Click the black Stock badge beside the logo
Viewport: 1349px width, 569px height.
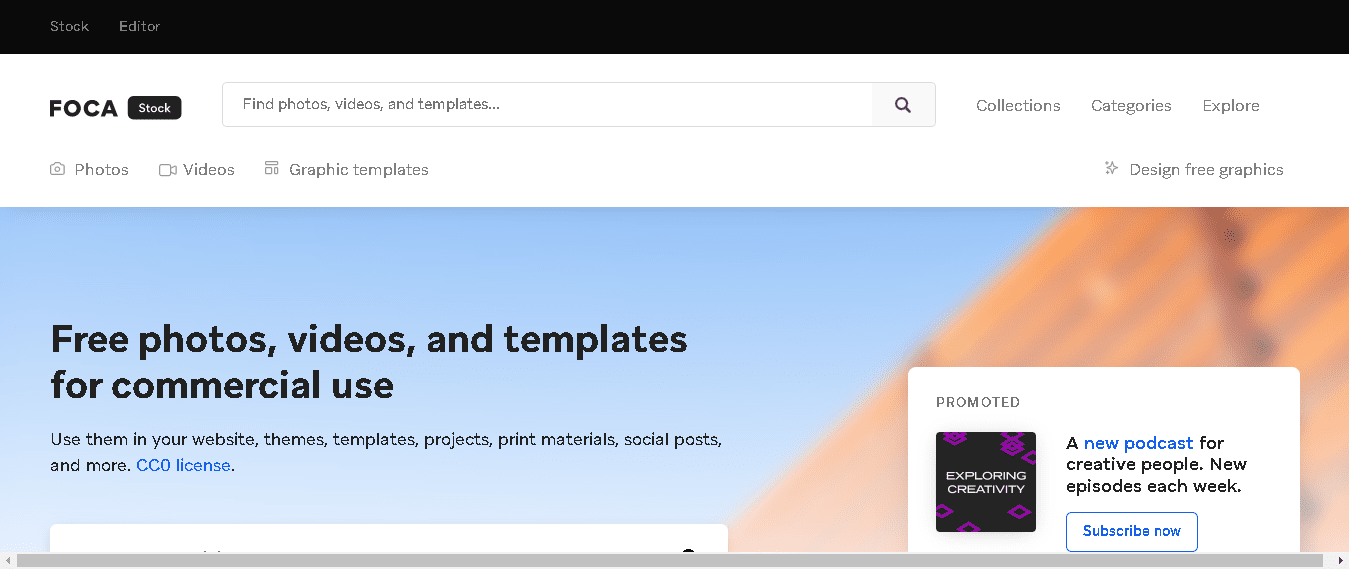pos(155,108)
